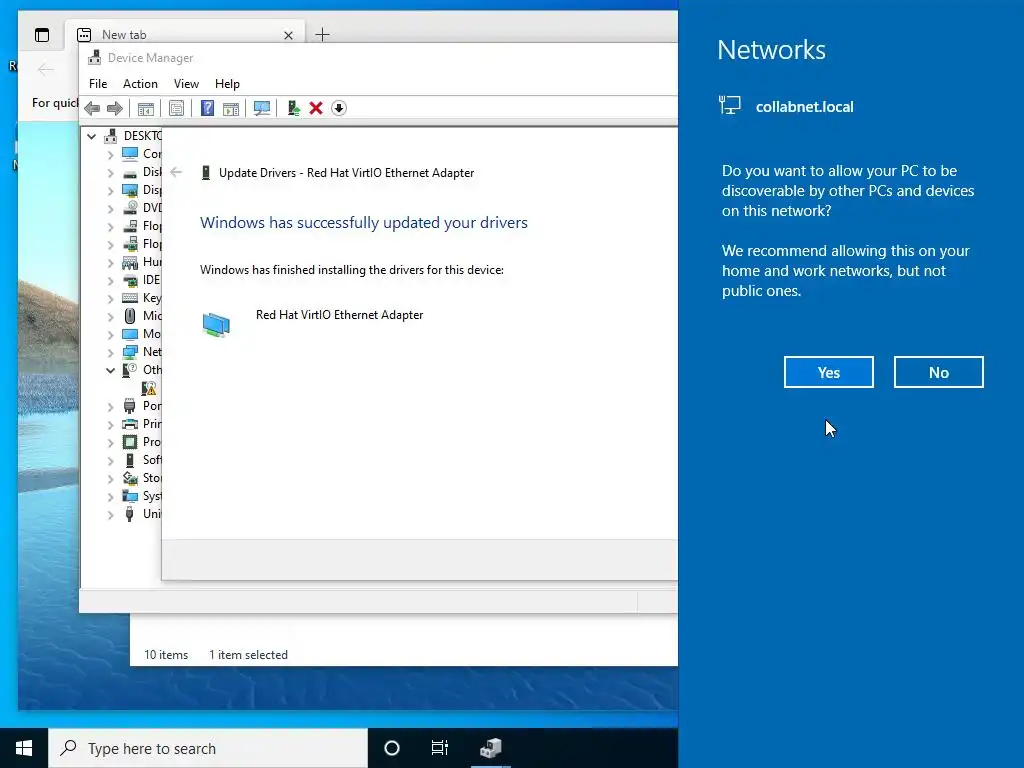Click Yes to allow network discovery
This screenshot has height=768, width=1024.
(x=829, y=372)
